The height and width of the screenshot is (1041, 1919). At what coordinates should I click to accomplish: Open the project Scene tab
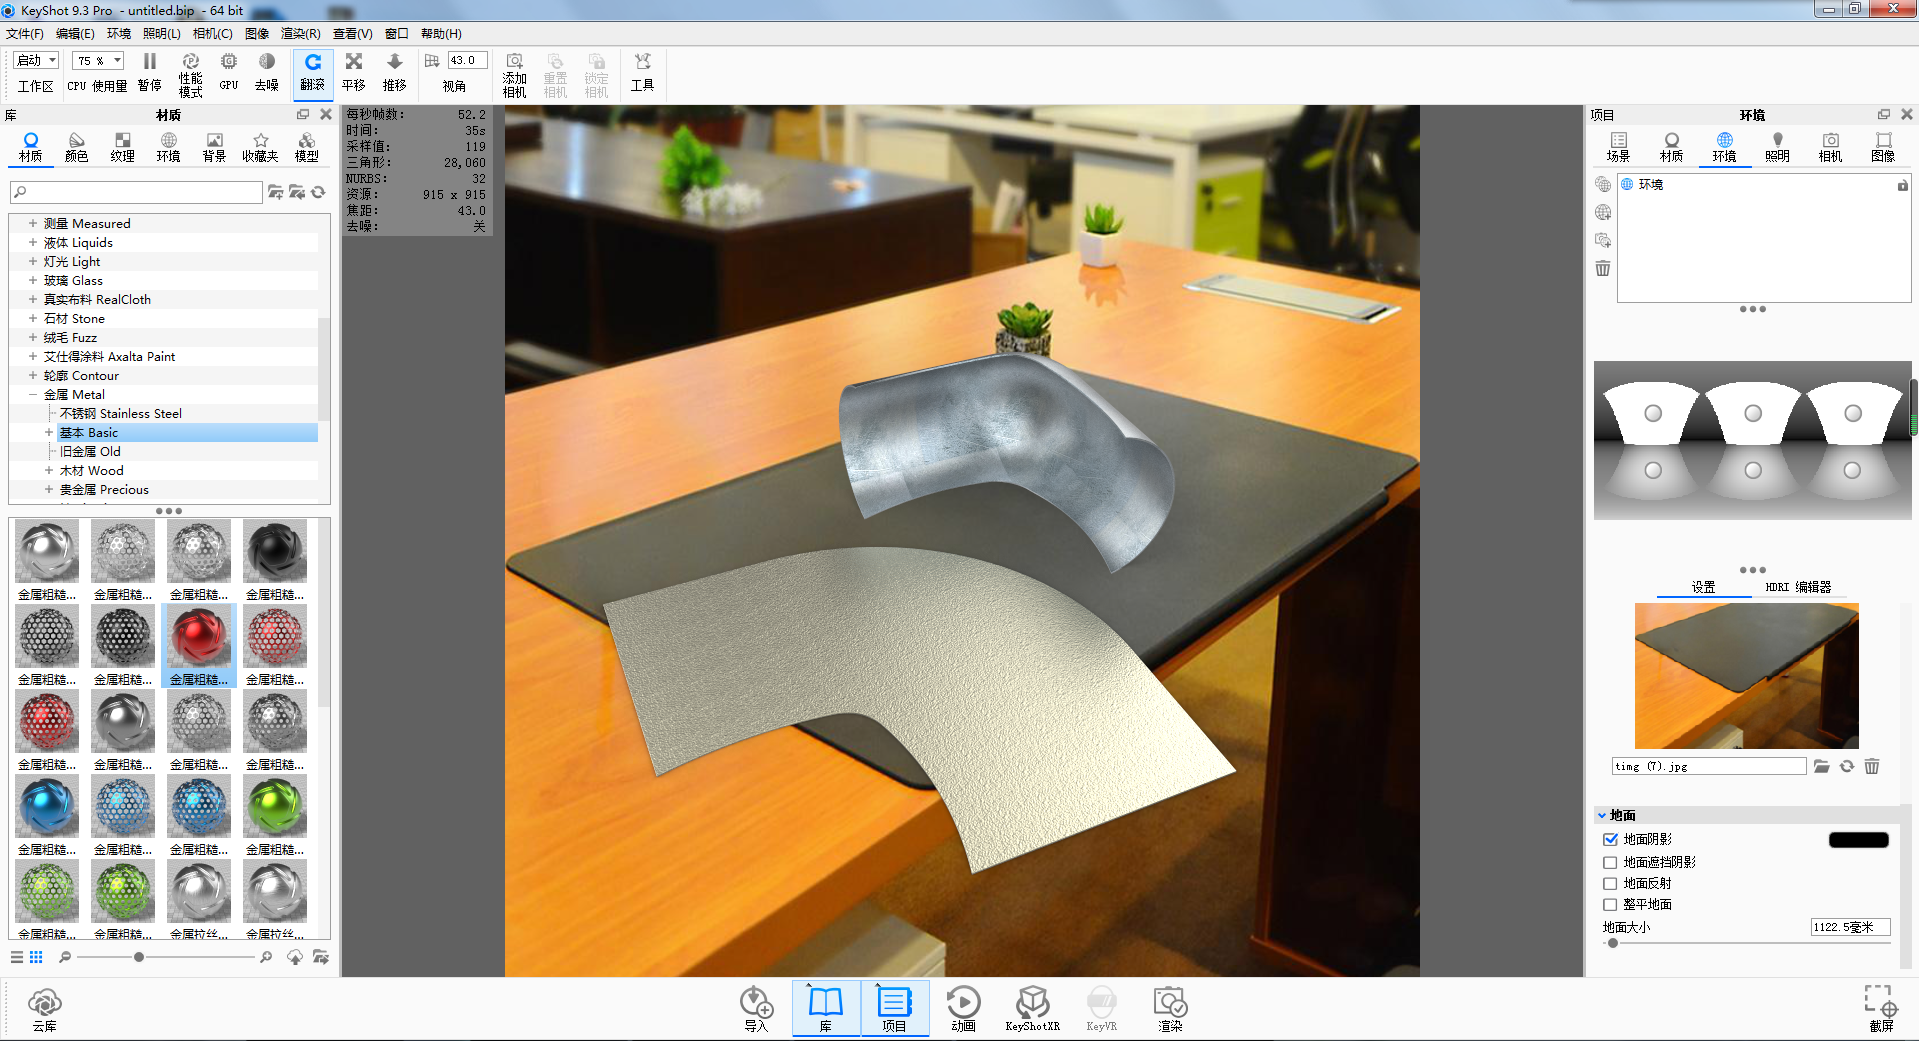coord(1618,147)
